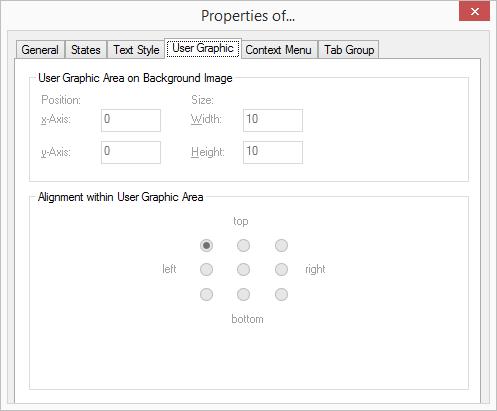Pick the center alignment radio button

243,269
